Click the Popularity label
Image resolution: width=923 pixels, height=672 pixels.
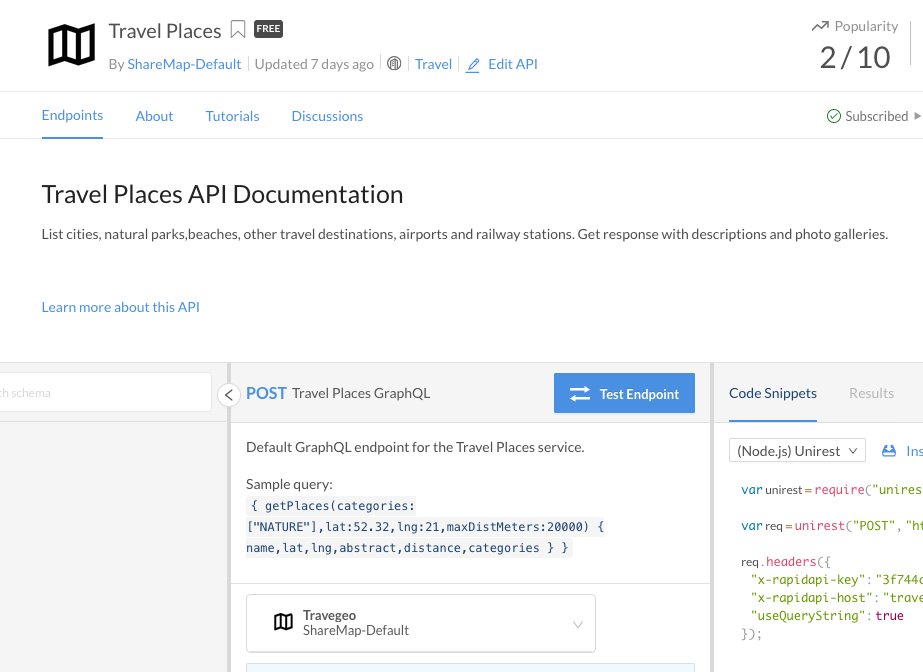pos(866,26)
